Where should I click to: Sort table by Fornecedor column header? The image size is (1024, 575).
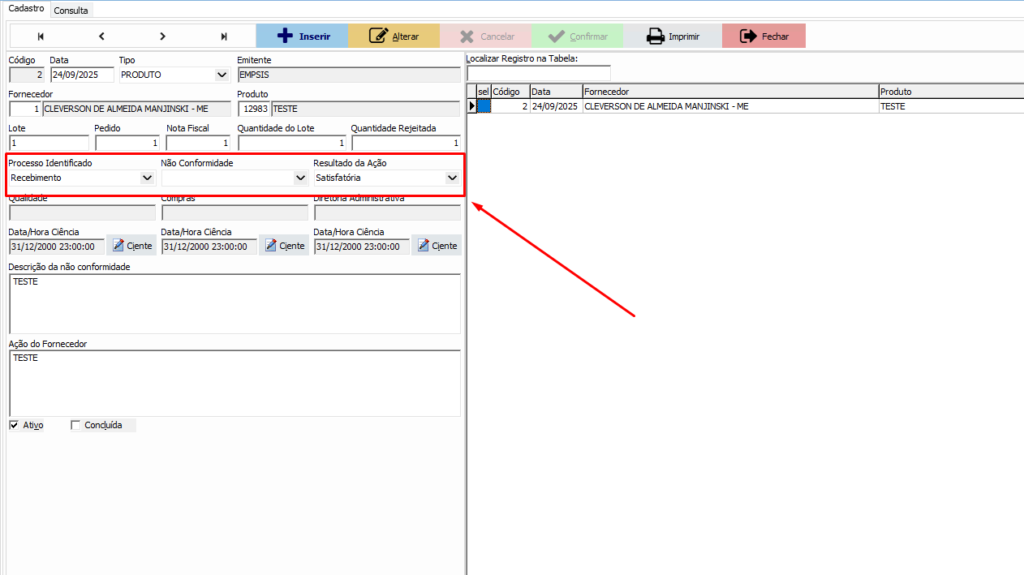tap(729, 92)
